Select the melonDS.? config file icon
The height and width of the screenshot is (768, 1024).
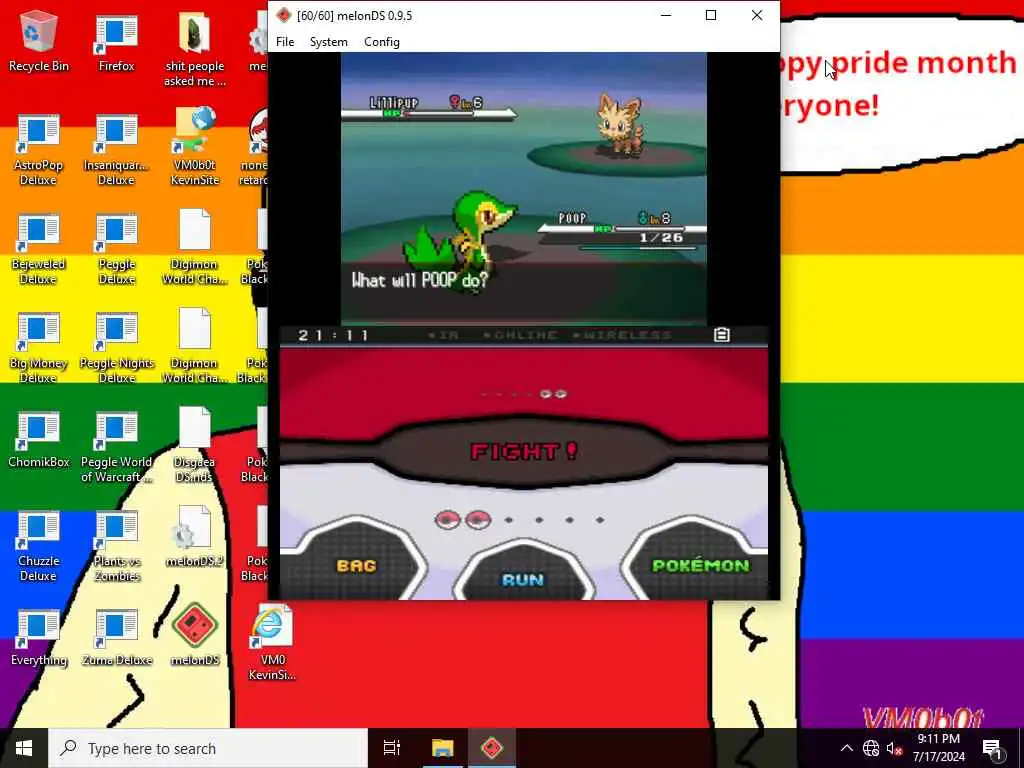point(194,536)
